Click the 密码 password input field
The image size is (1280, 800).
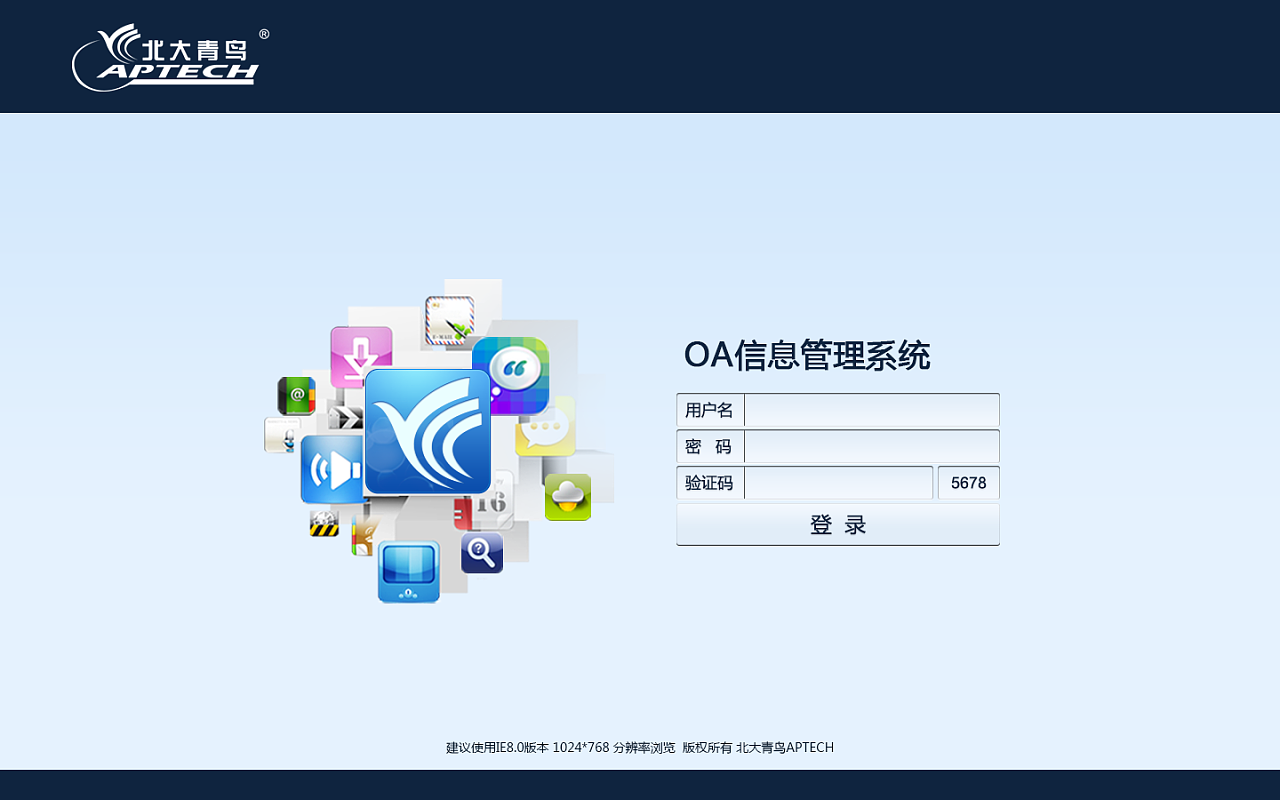[x=870, y=446]
